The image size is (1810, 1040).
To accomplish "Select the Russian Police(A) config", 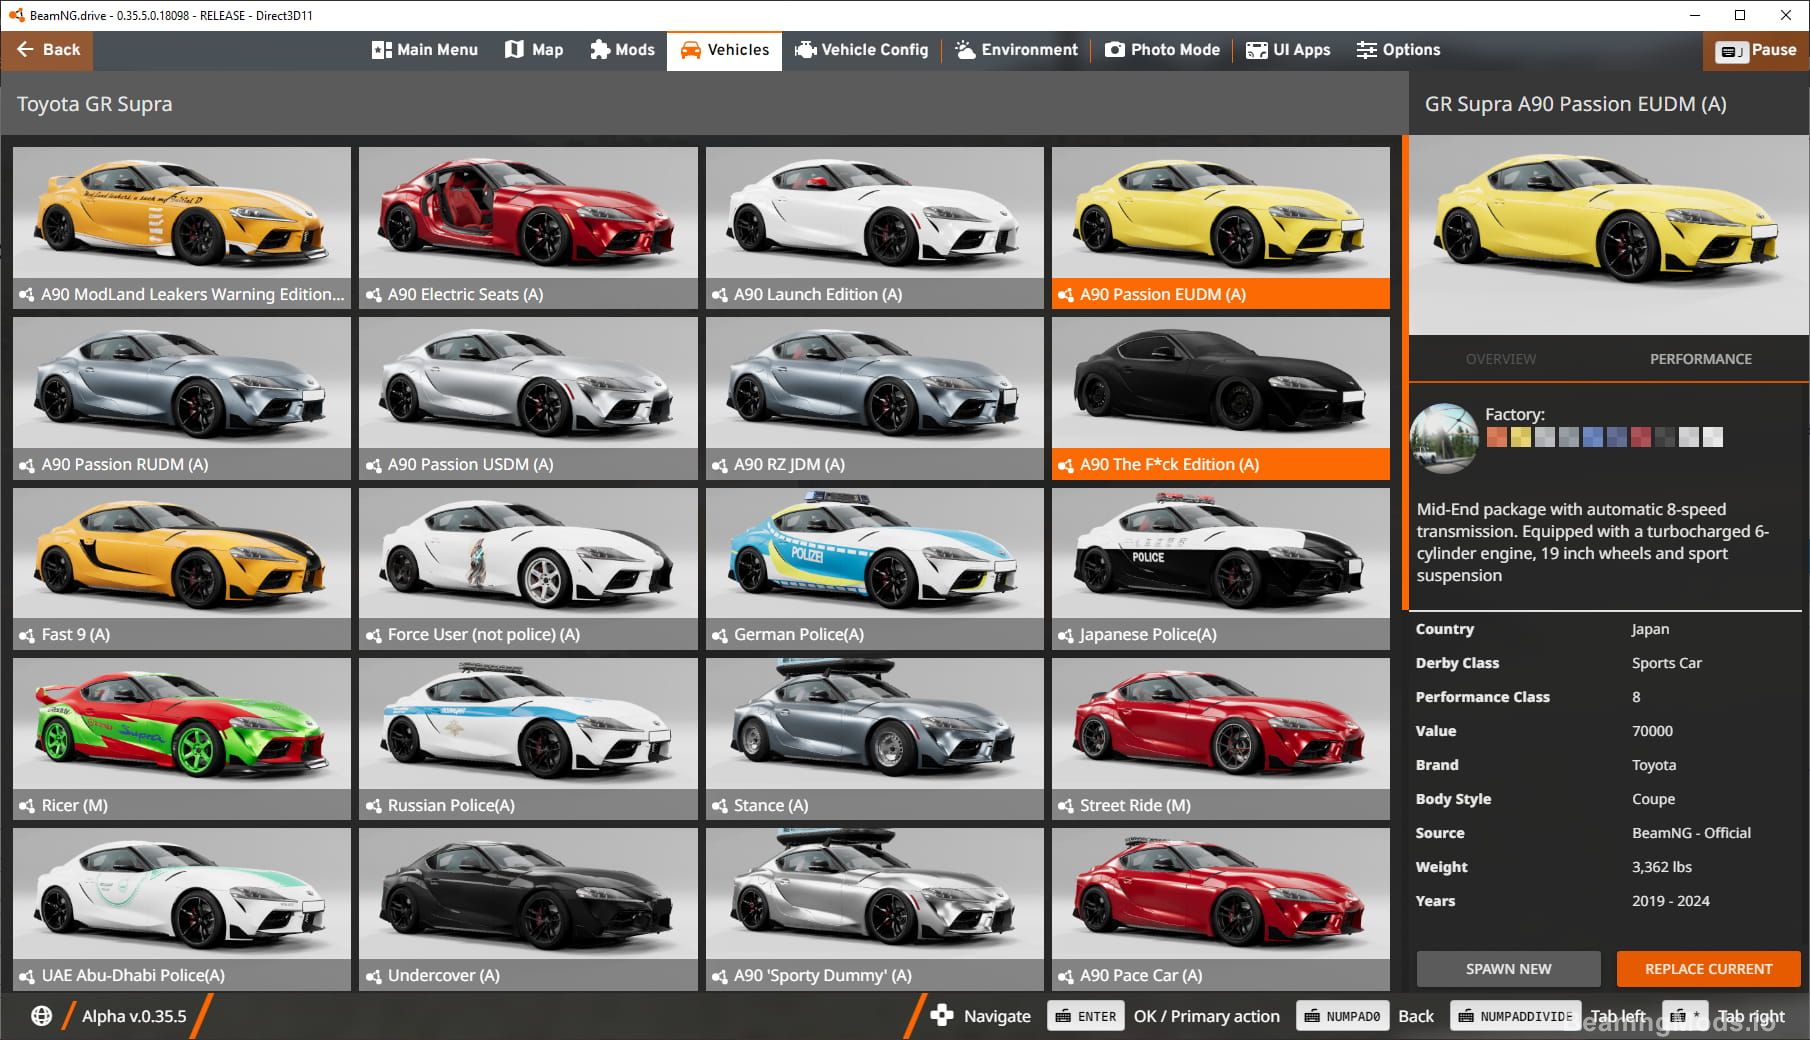I will coord(528,738).
